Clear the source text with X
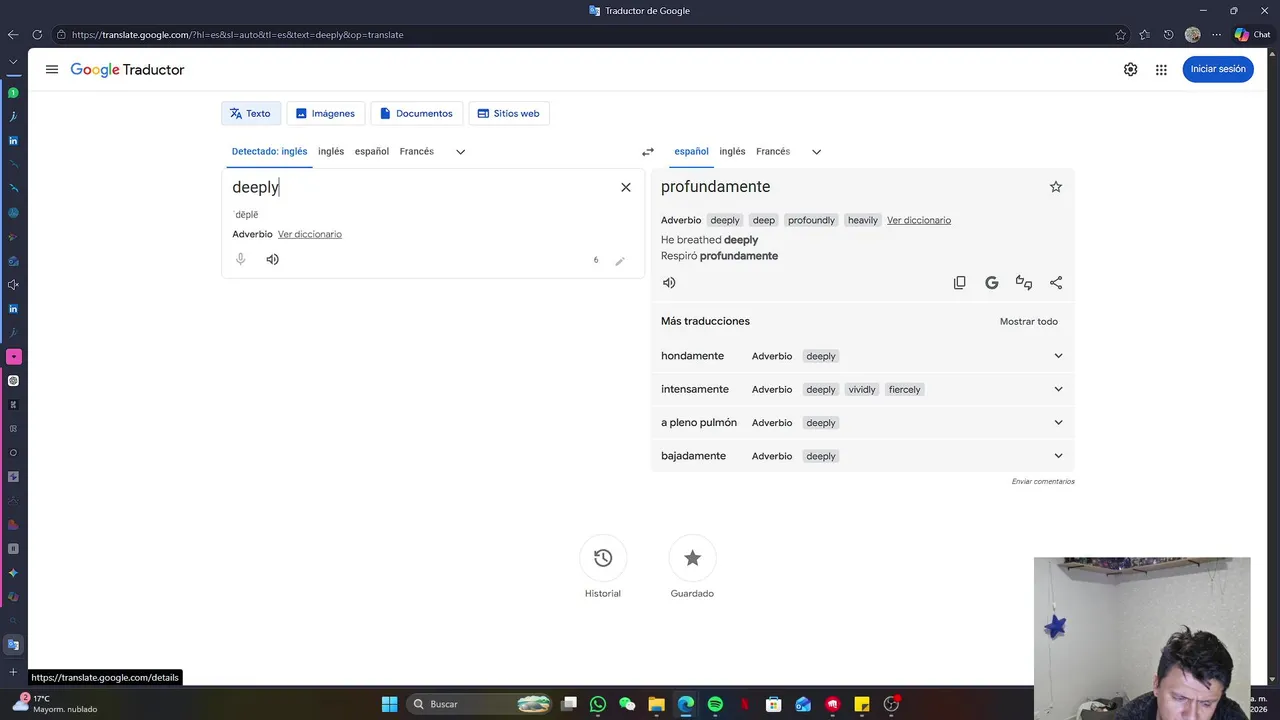The image size is (1280, 720). point(626,187)
